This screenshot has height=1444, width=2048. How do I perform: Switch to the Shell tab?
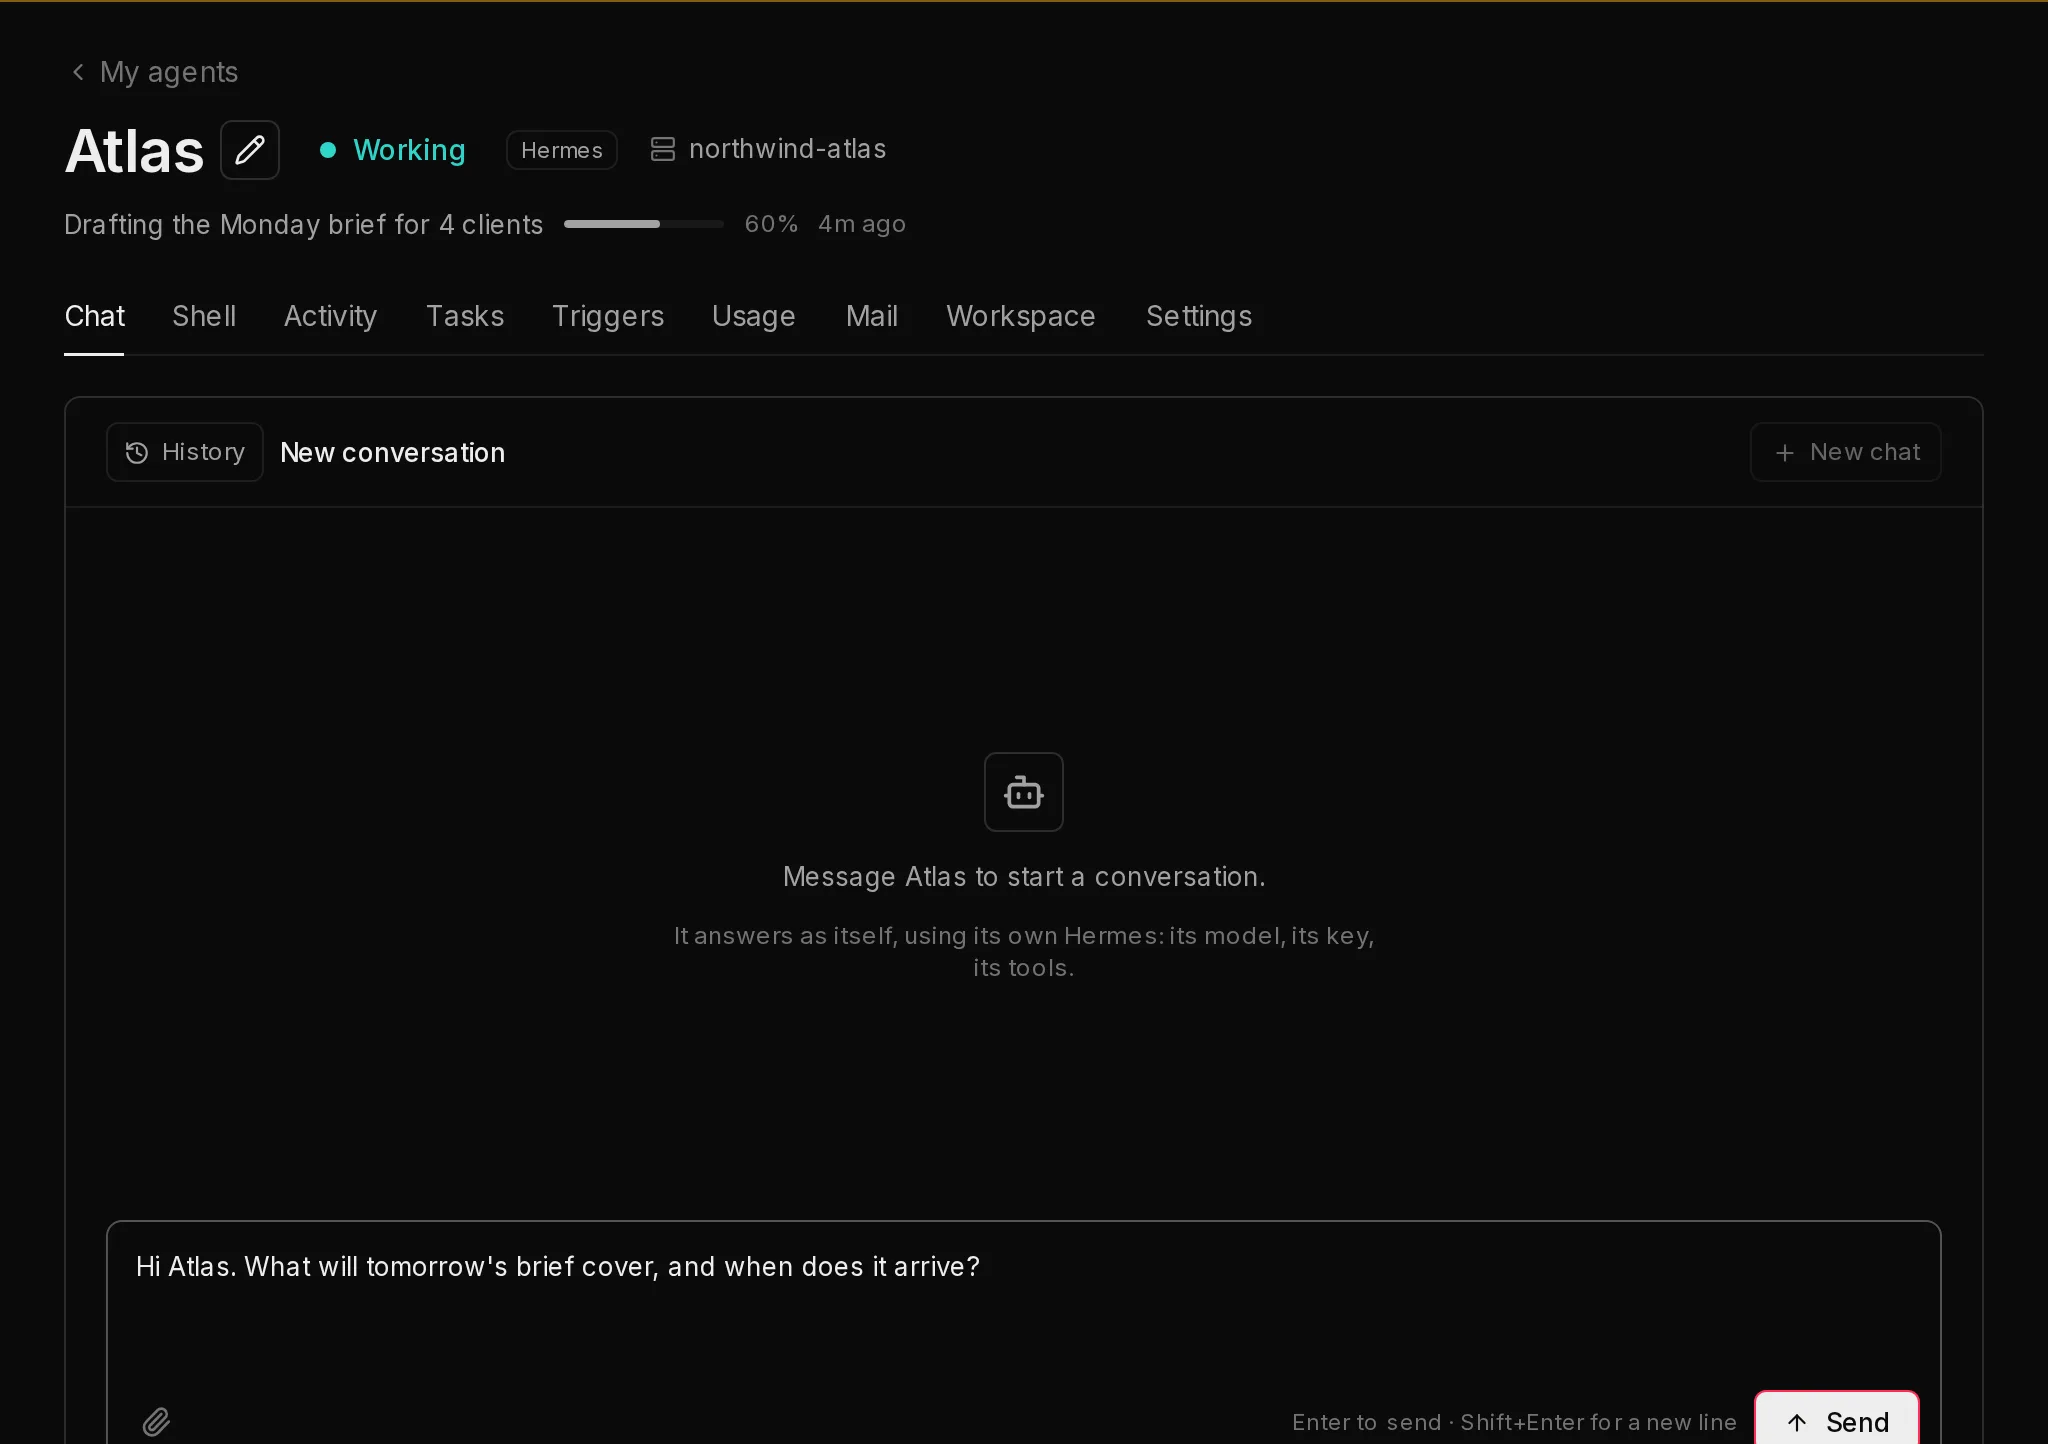[204, 316]
